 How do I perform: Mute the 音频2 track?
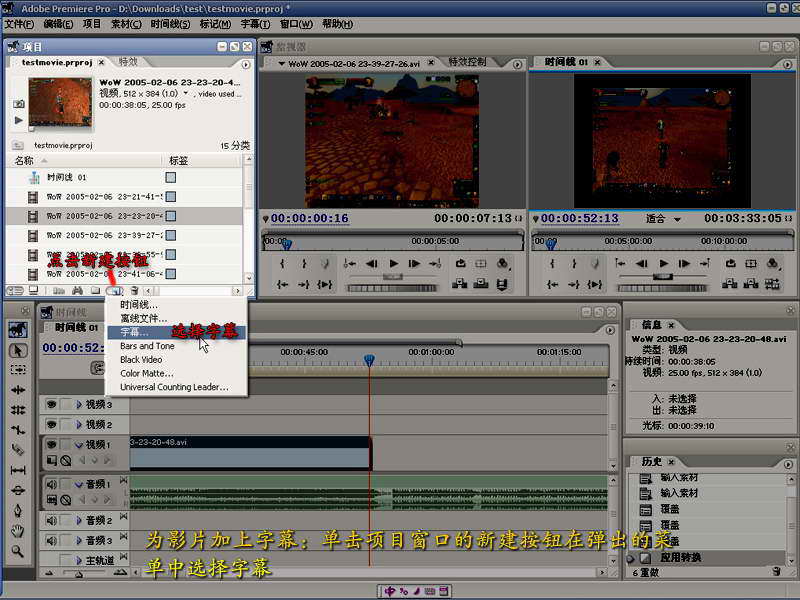point(51,520)
